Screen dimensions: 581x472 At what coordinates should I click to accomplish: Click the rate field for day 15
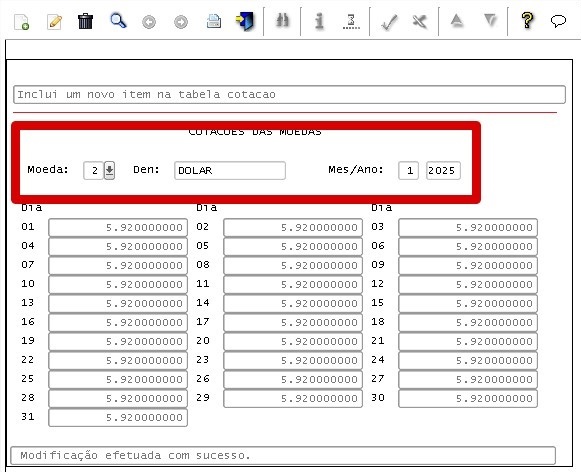(468, 303)
